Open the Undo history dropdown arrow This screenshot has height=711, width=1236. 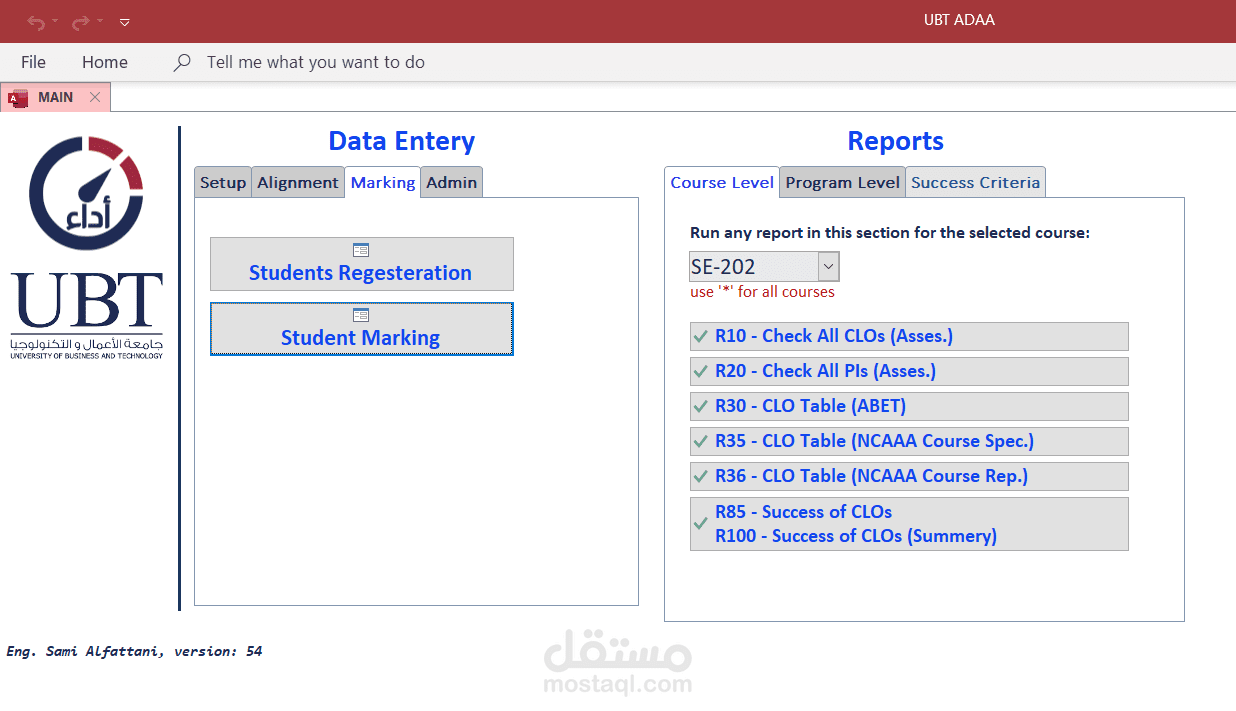(56, 21)
